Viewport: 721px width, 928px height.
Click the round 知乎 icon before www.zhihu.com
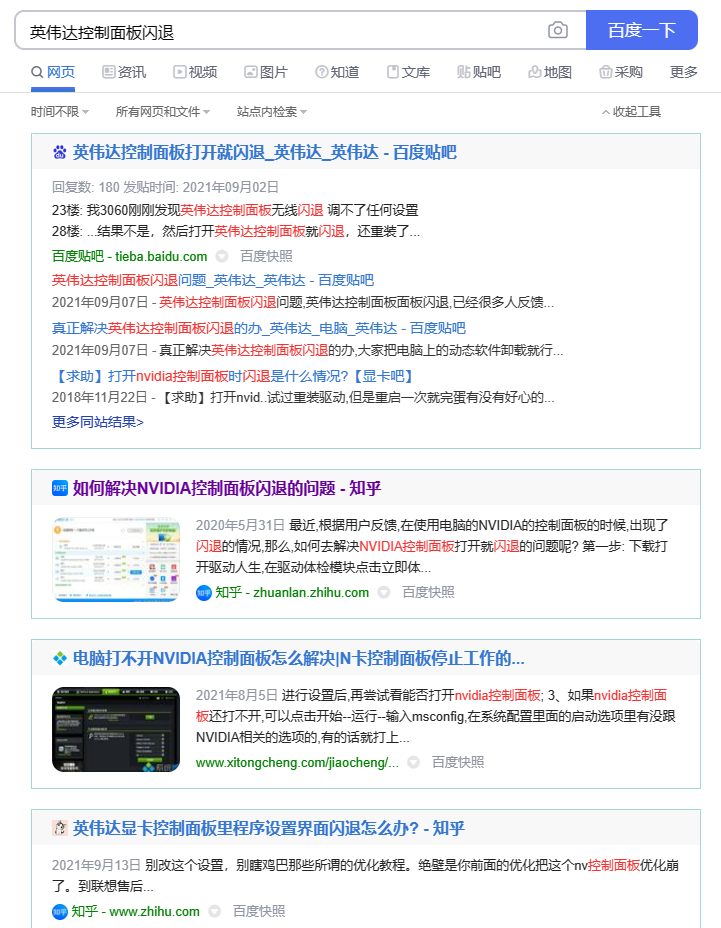pos(60,911)
